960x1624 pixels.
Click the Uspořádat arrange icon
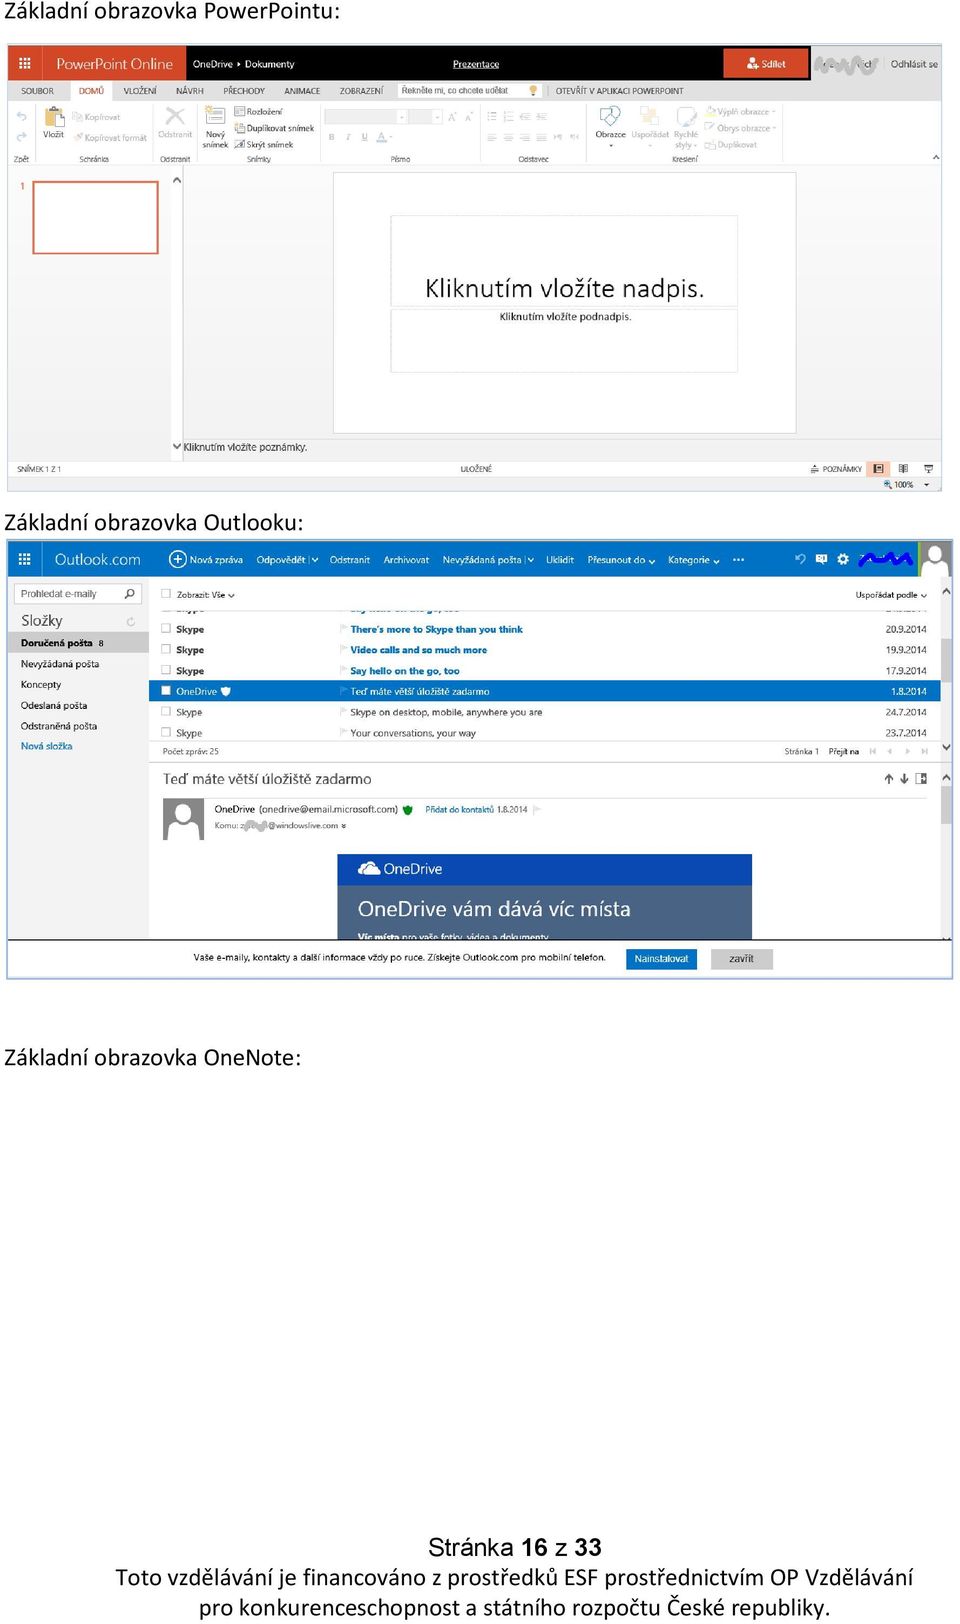pos(649,116)
